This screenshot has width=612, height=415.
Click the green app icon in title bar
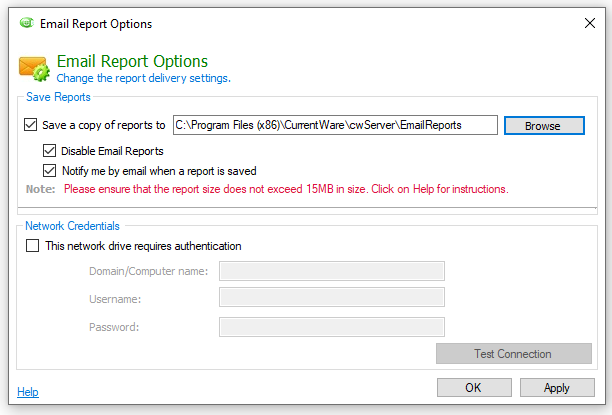coord(27,23)
